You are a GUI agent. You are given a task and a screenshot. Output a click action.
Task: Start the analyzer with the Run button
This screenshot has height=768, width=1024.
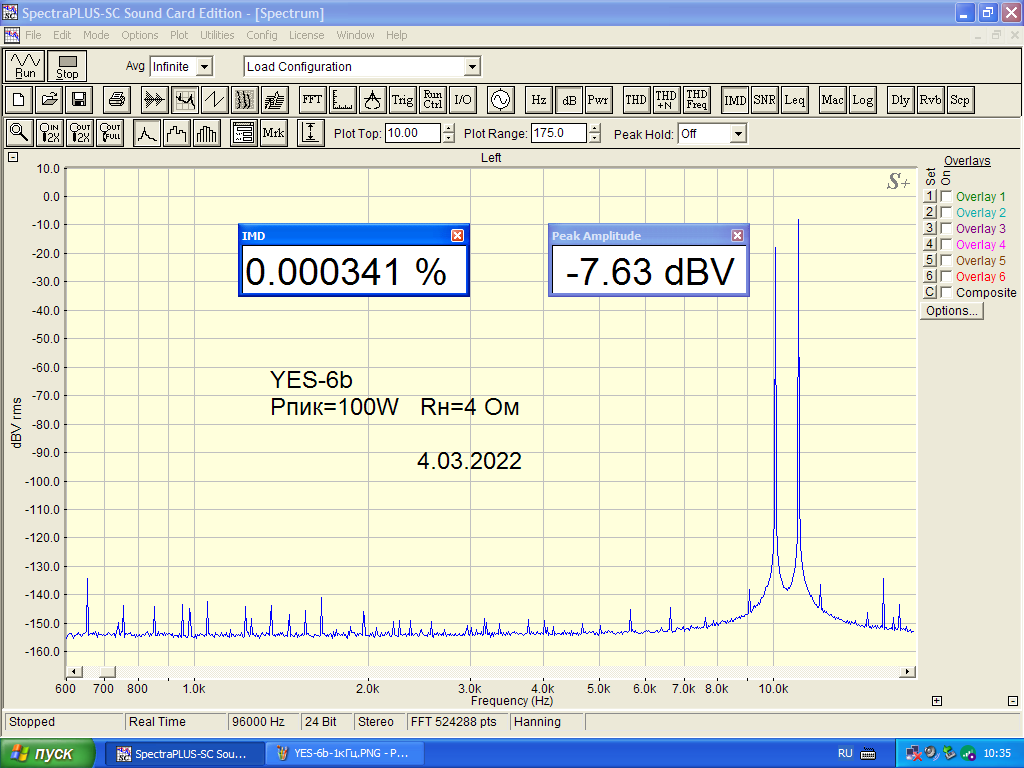(x=25, y=66)
